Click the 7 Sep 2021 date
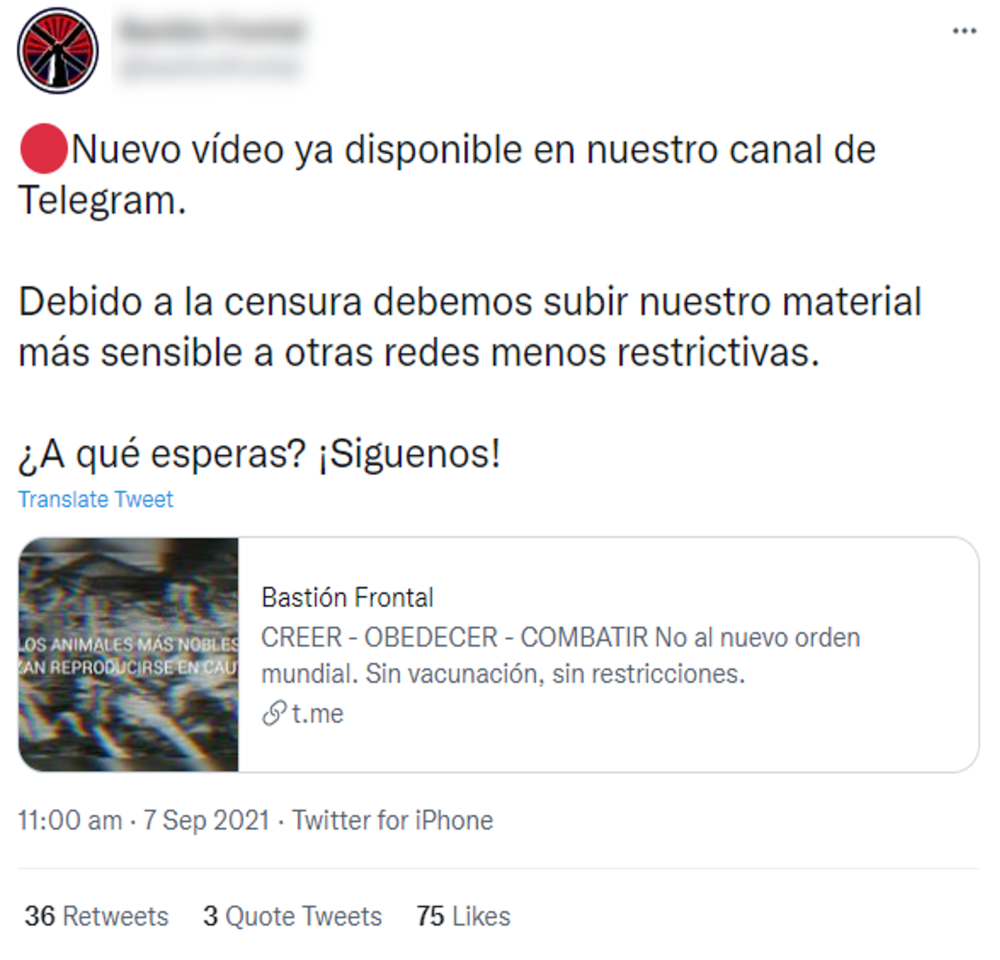 click(206, 820)
